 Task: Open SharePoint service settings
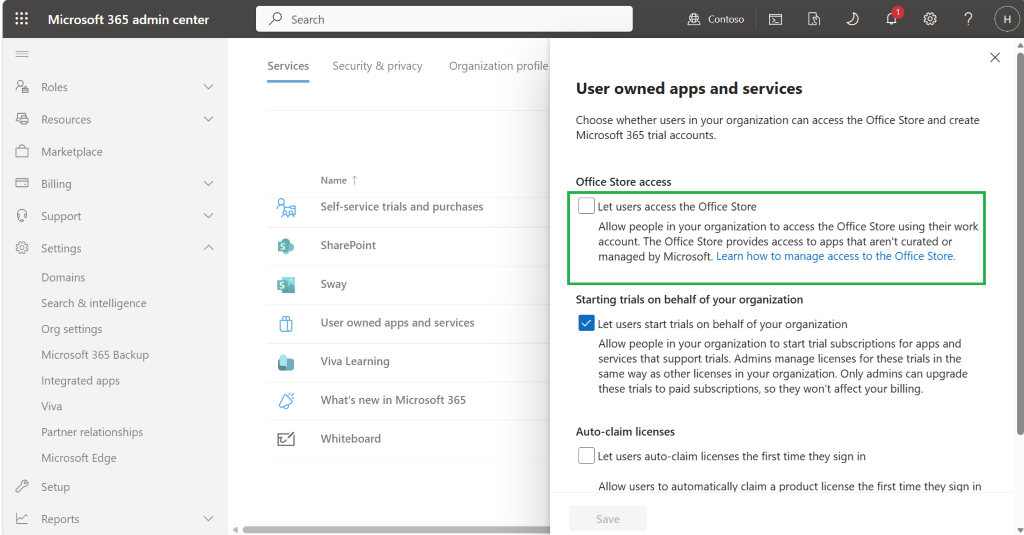[x=348, y=245]
